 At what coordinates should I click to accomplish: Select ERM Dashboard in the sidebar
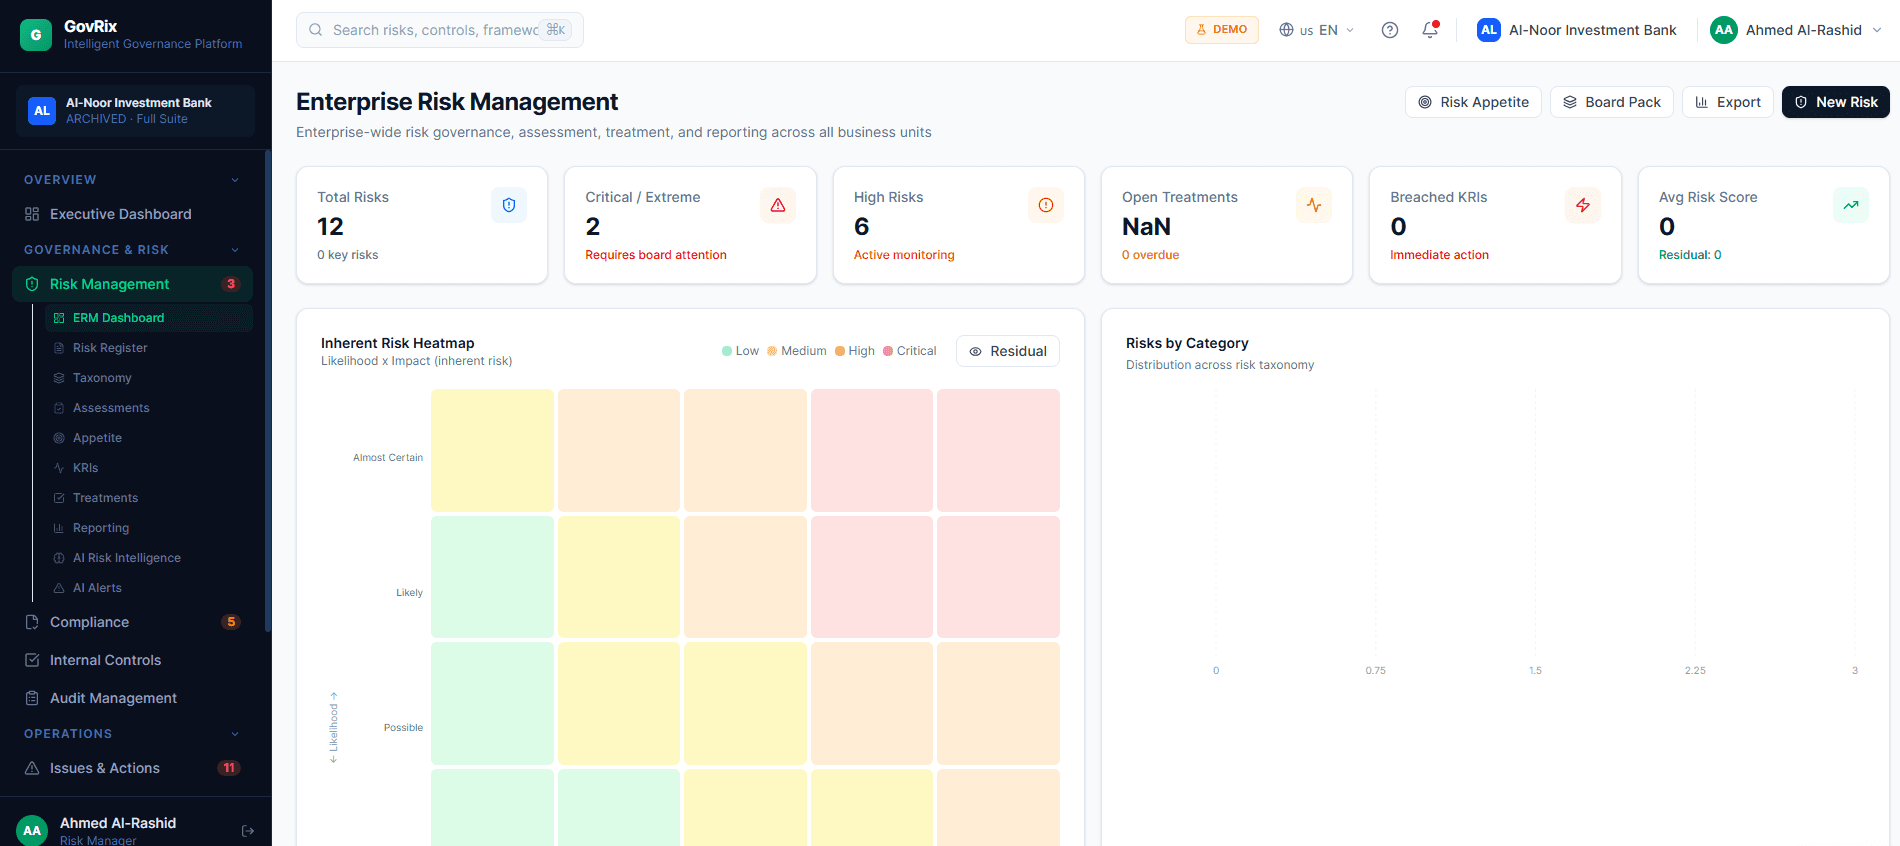click(x=148, y=318)
